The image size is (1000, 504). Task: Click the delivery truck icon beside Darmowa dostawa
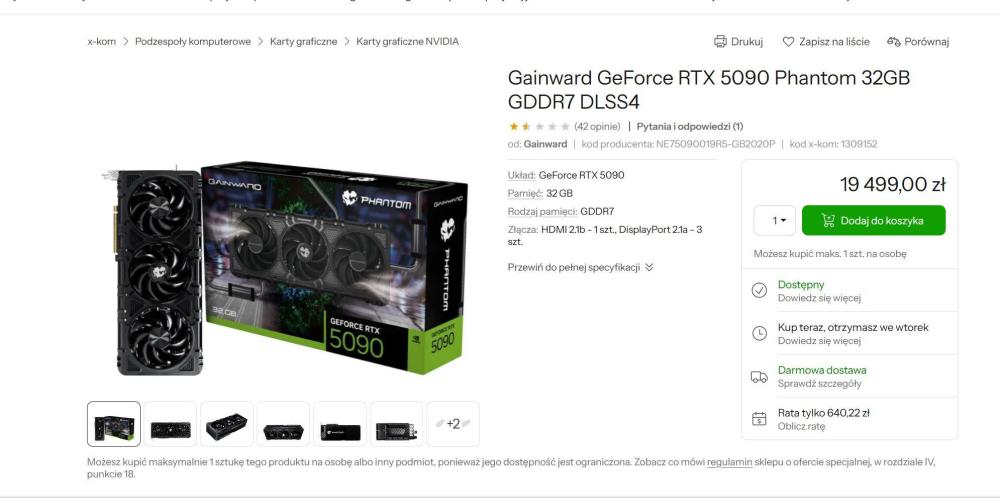pyautogui.click(x=759, y=376)
